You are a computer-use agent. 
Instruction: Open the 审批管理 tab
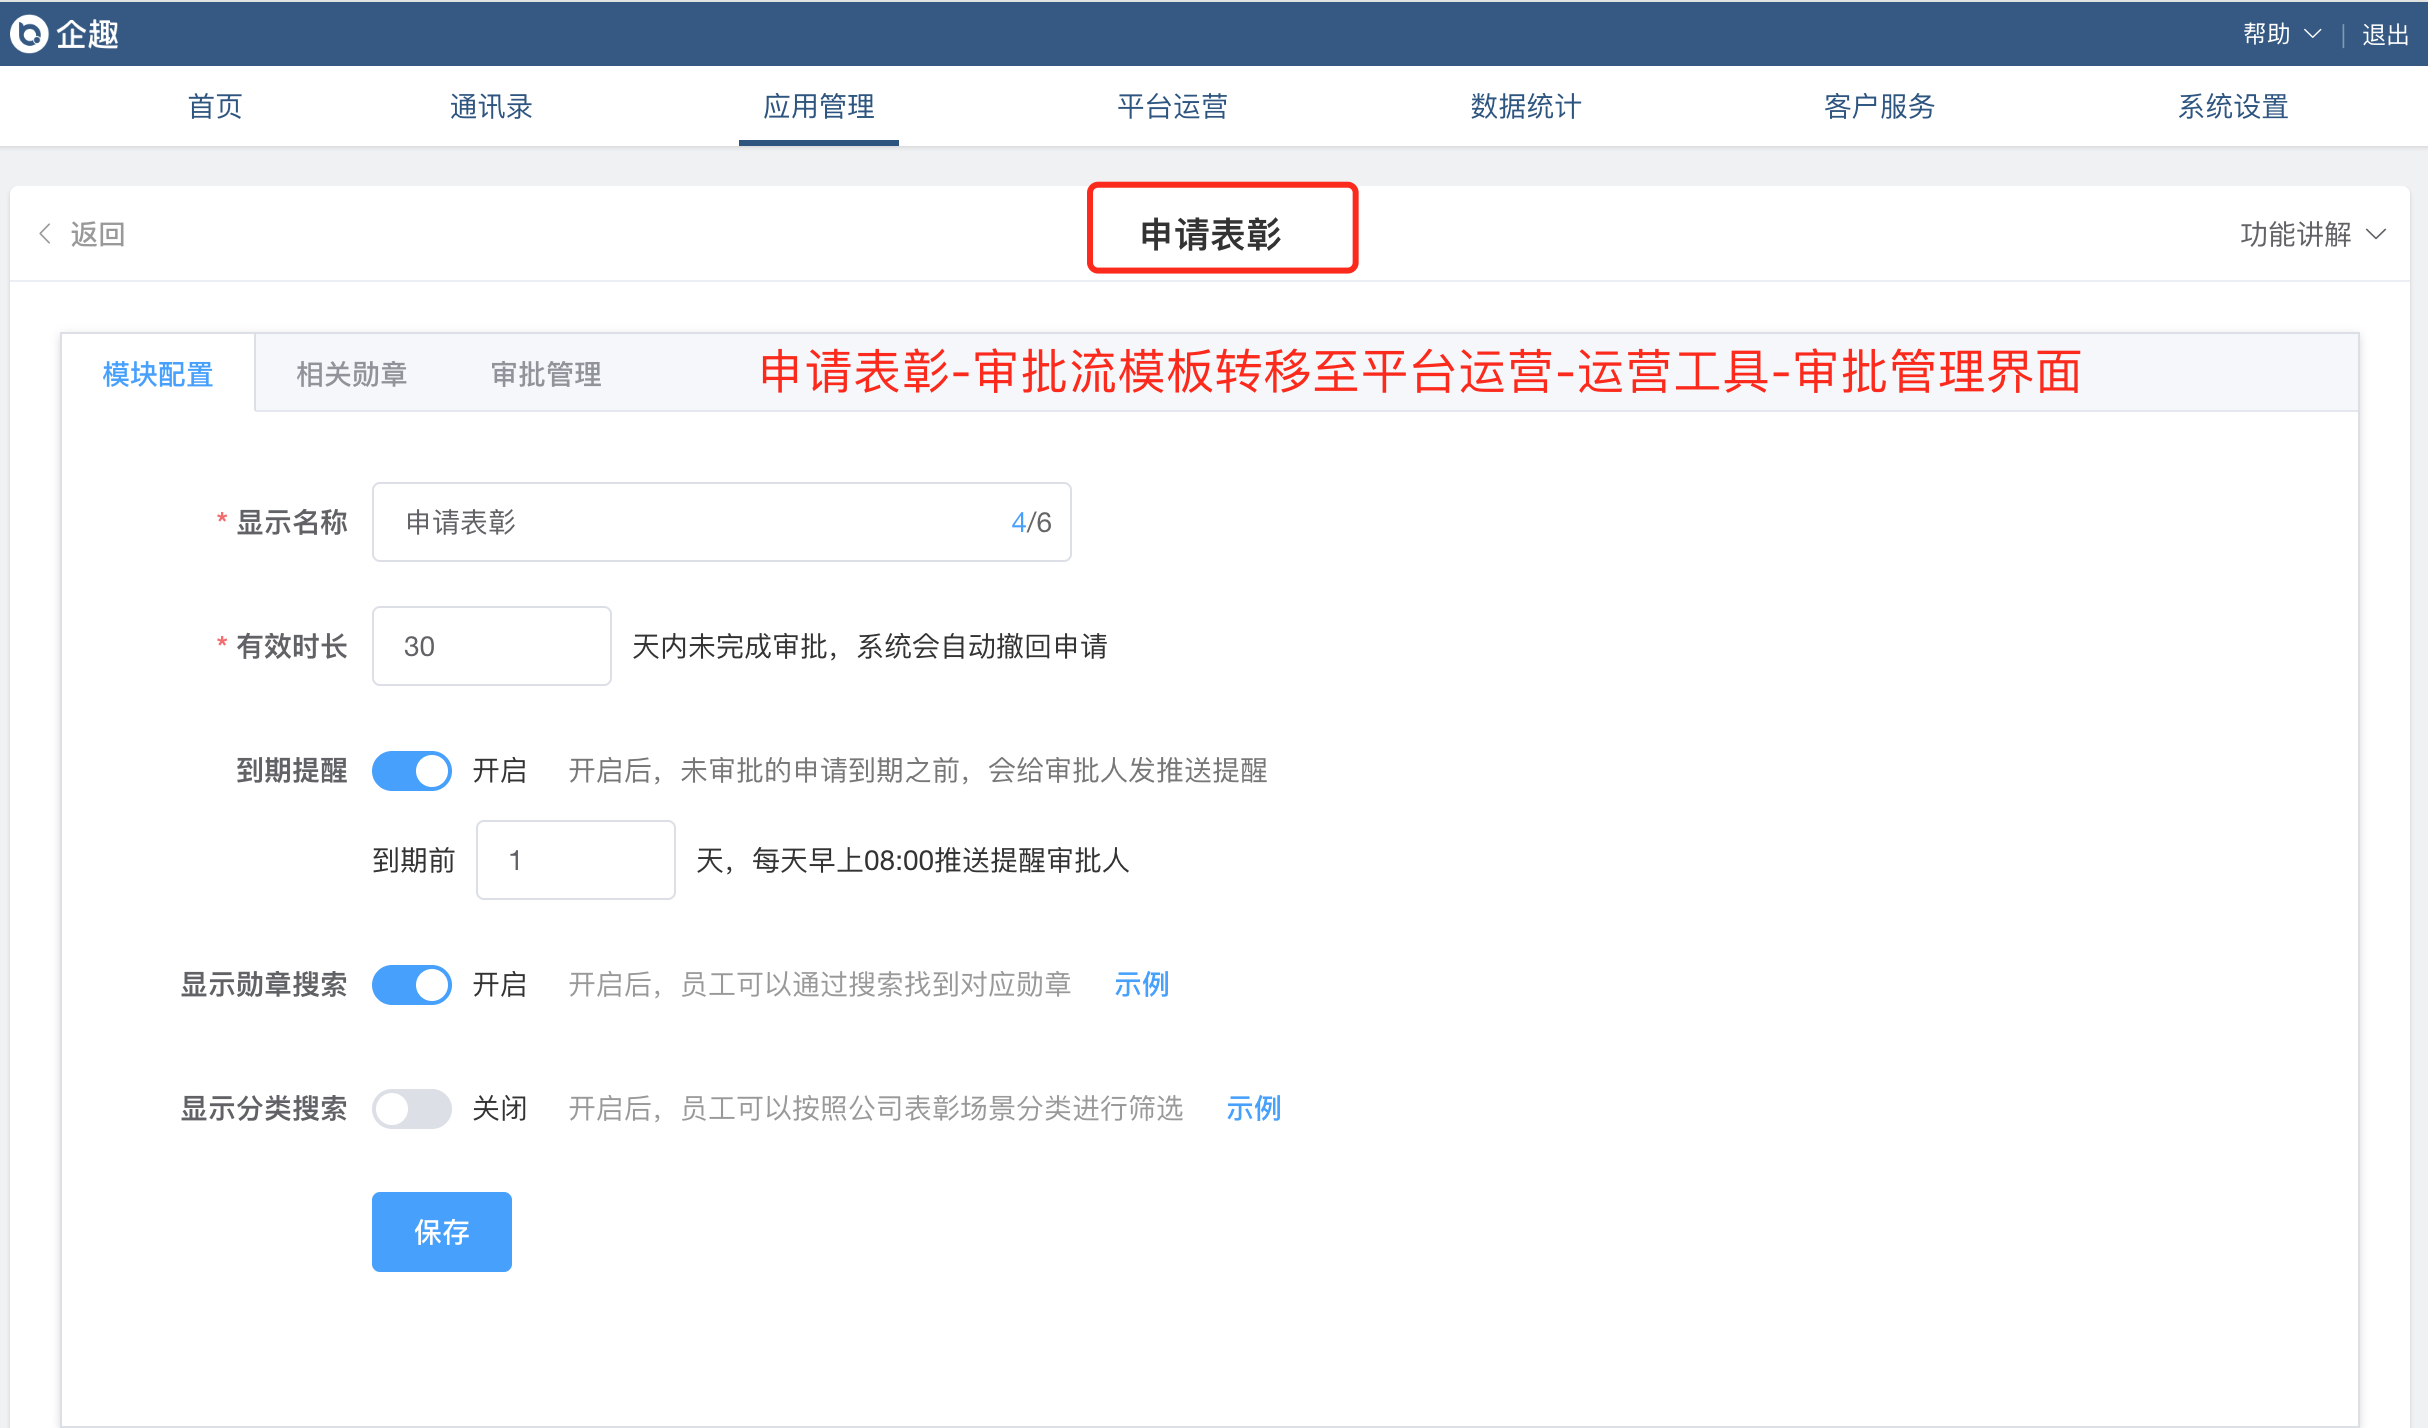click(x=546, y=374)
